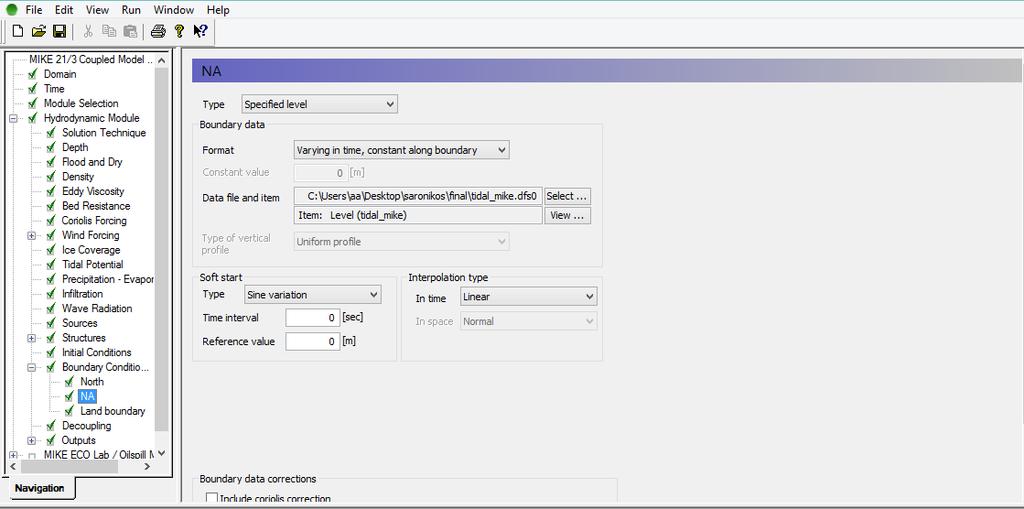The width and height of the screenshot is (1024, 509).
Task: Expand the MIKE ECO Lab / Oilspill node
Action: [x=13, y=455]
